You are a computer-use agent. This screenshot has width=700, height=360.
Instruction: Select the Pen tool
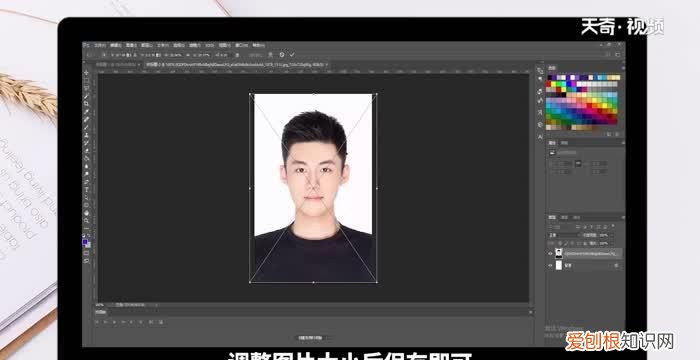[x=86, y=182]
